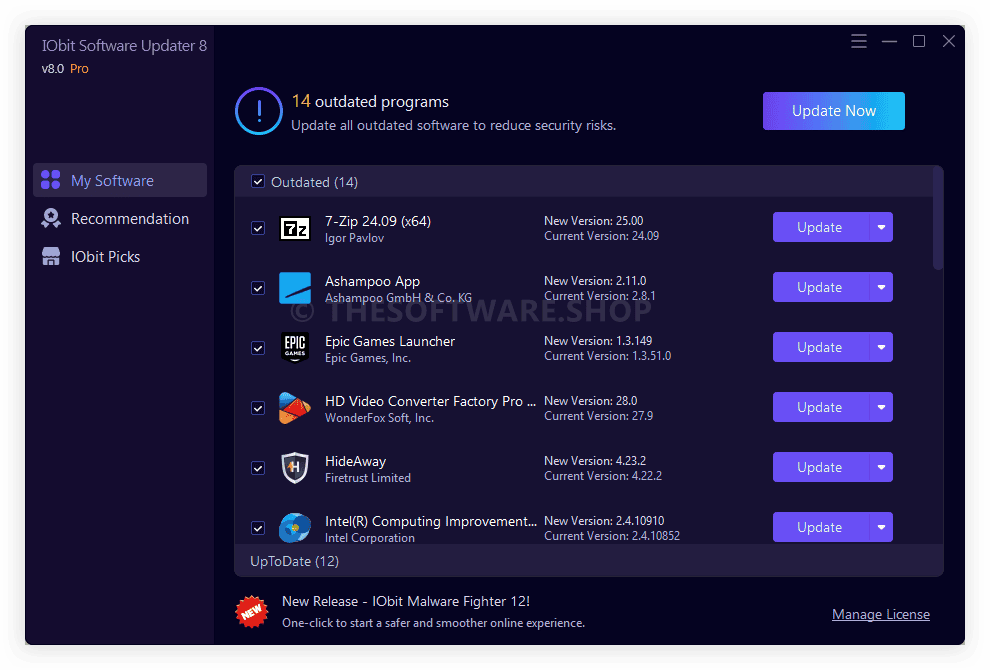
Task: Click the Update Now button
Action: pos(833,111)
